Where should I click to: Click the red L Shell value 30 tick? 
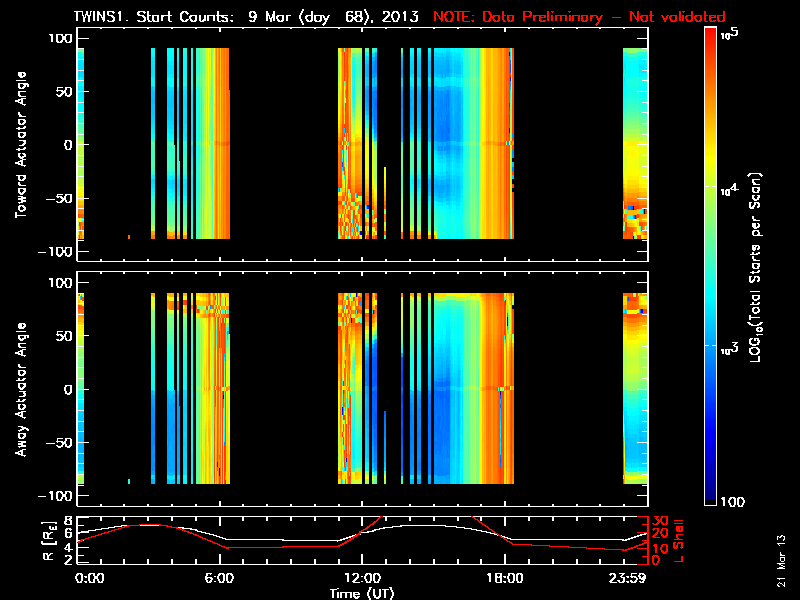tap(659, 520)
